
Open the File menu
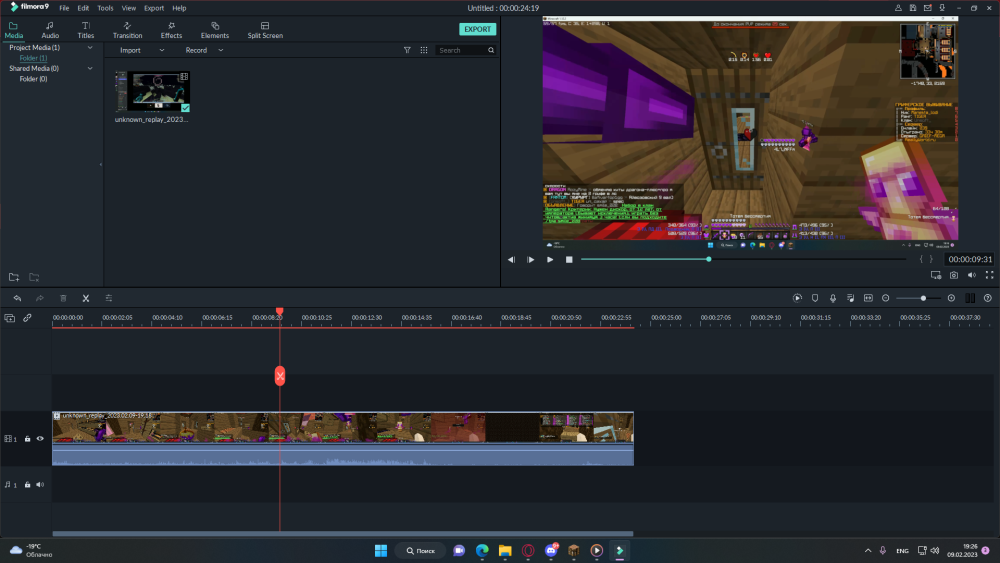[64, 8]
